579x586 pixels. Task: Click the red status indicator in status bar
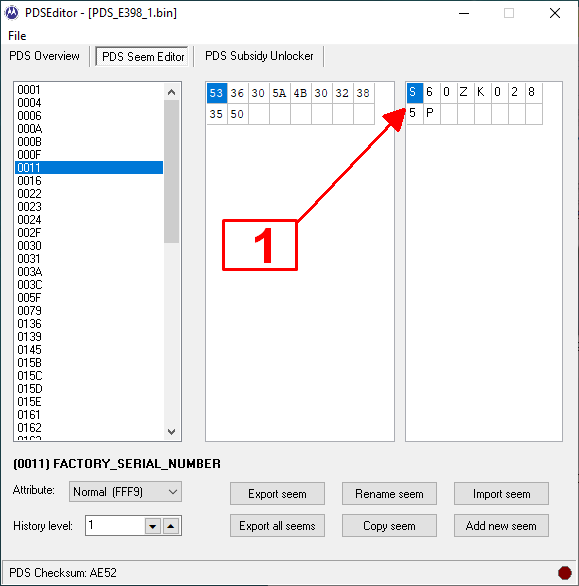[564, 573]
